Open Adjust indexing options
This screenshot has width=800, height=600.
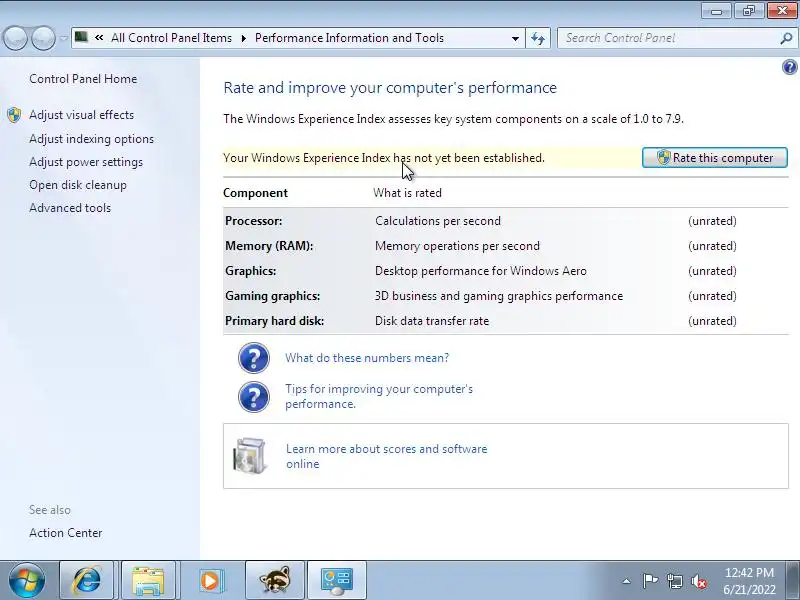[x=91, y=139]
